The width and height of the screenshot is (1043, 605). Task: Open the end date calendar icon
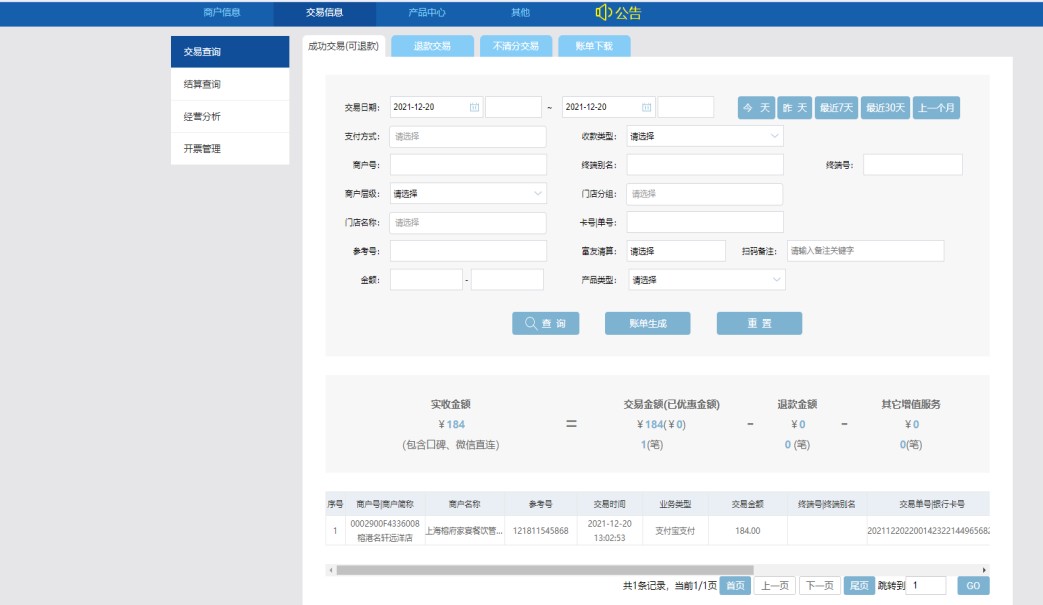pos(647,108)
